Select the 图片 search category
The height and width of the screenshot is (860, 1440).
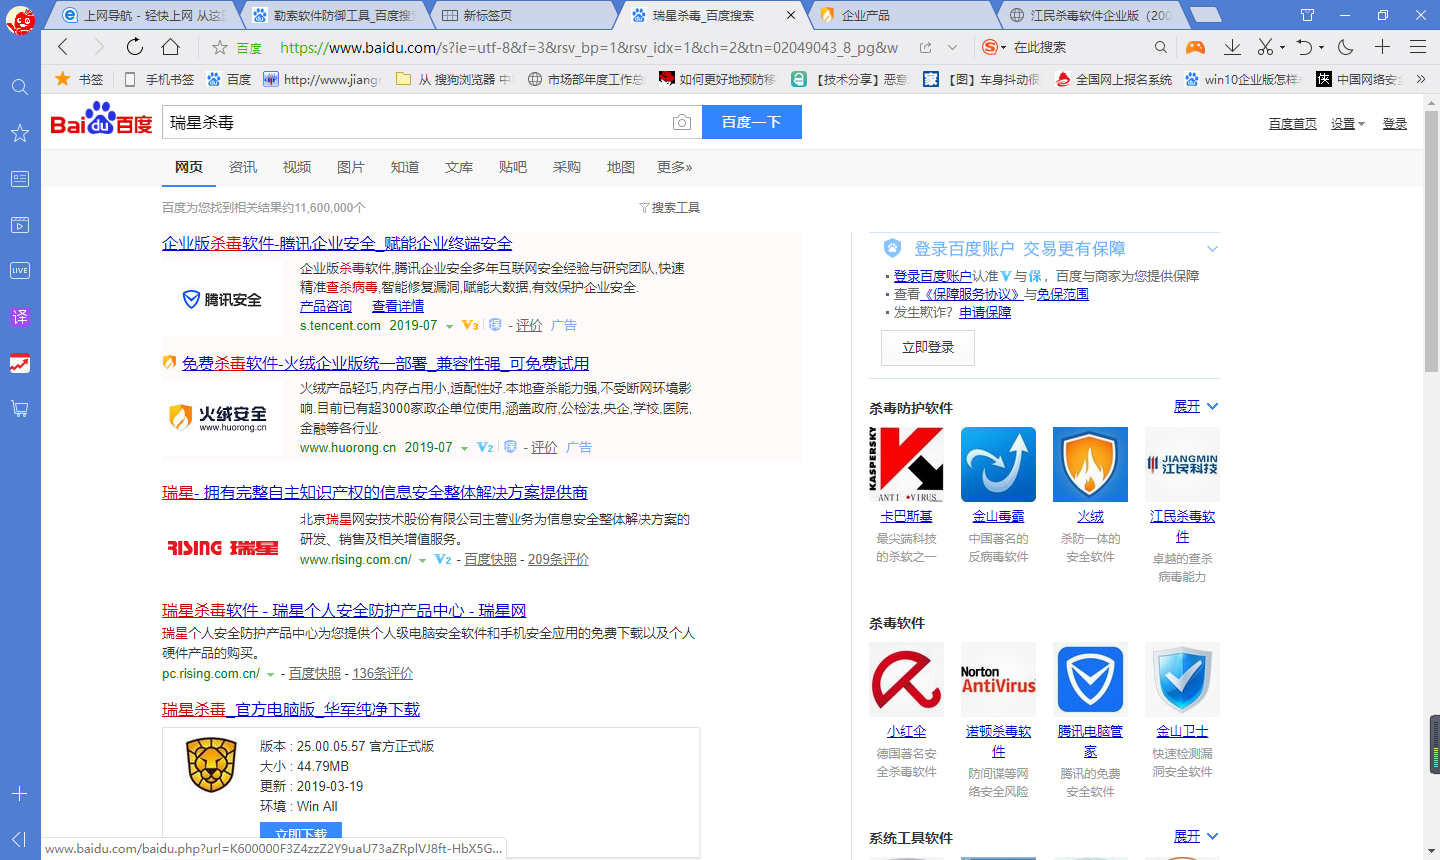coord(351,167)
